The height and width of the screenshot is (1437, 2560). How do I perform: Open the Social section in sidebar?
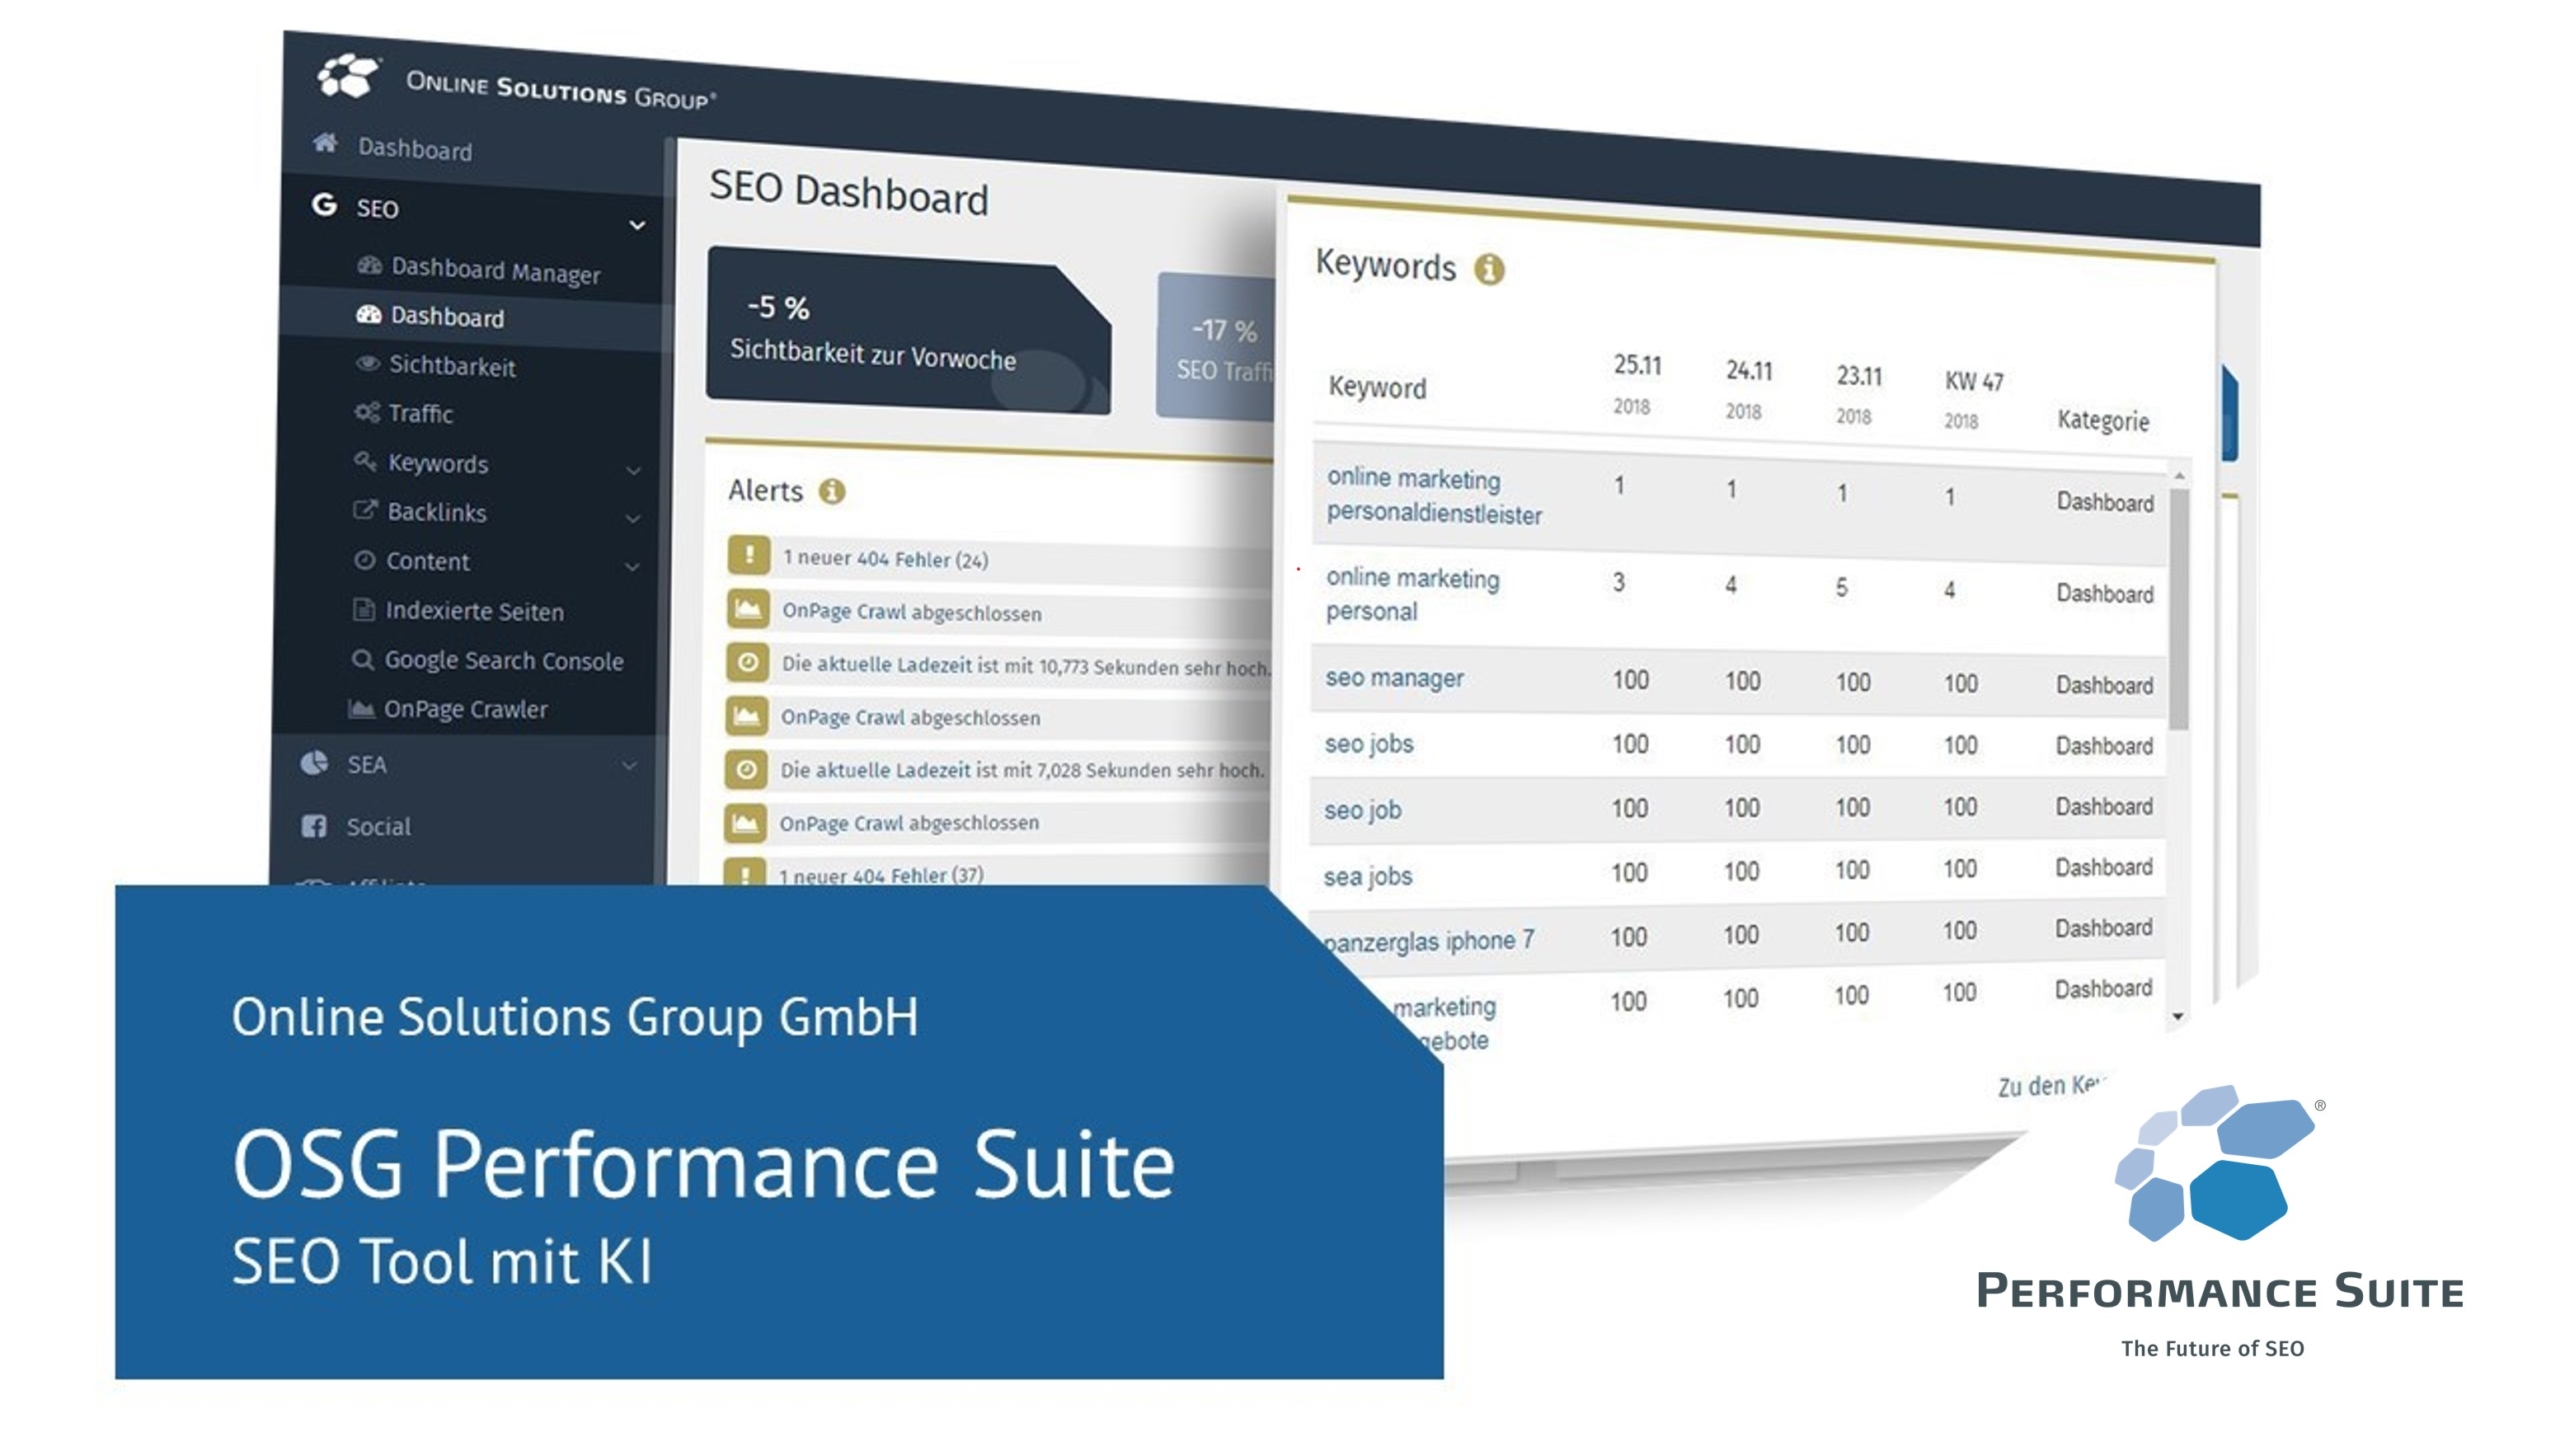pyautogui.click(x=378, y=826)
